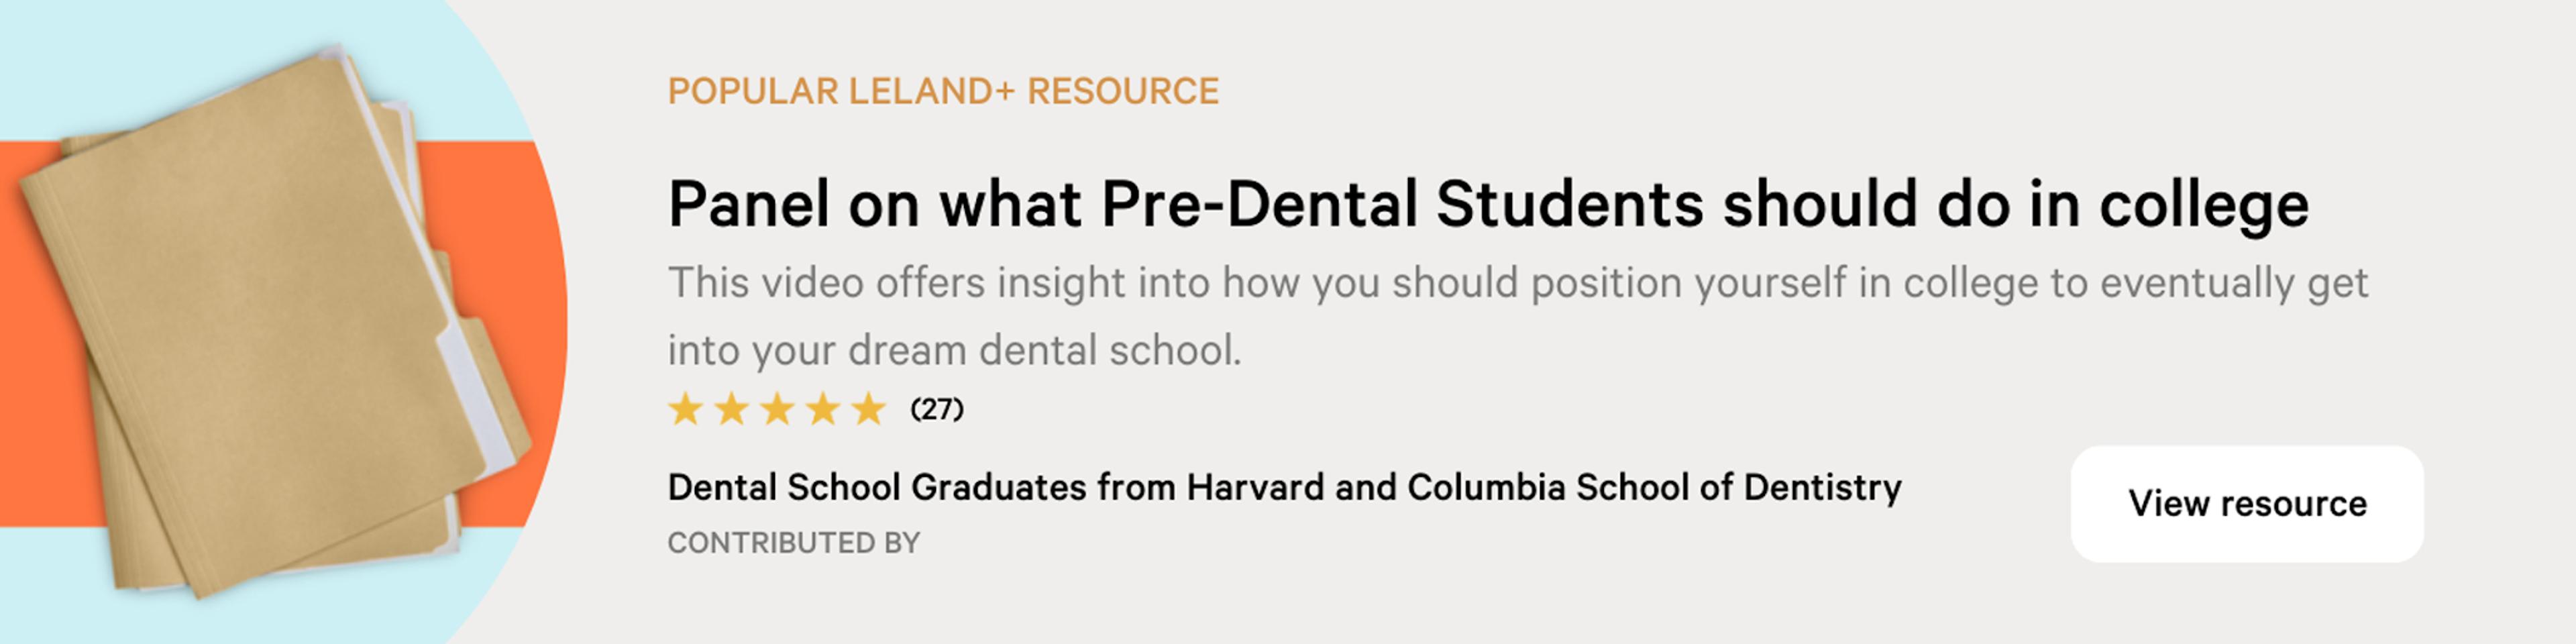Click the video description text about college
The width and height of the screenshot is (2576, 644).
point(1517,317)
